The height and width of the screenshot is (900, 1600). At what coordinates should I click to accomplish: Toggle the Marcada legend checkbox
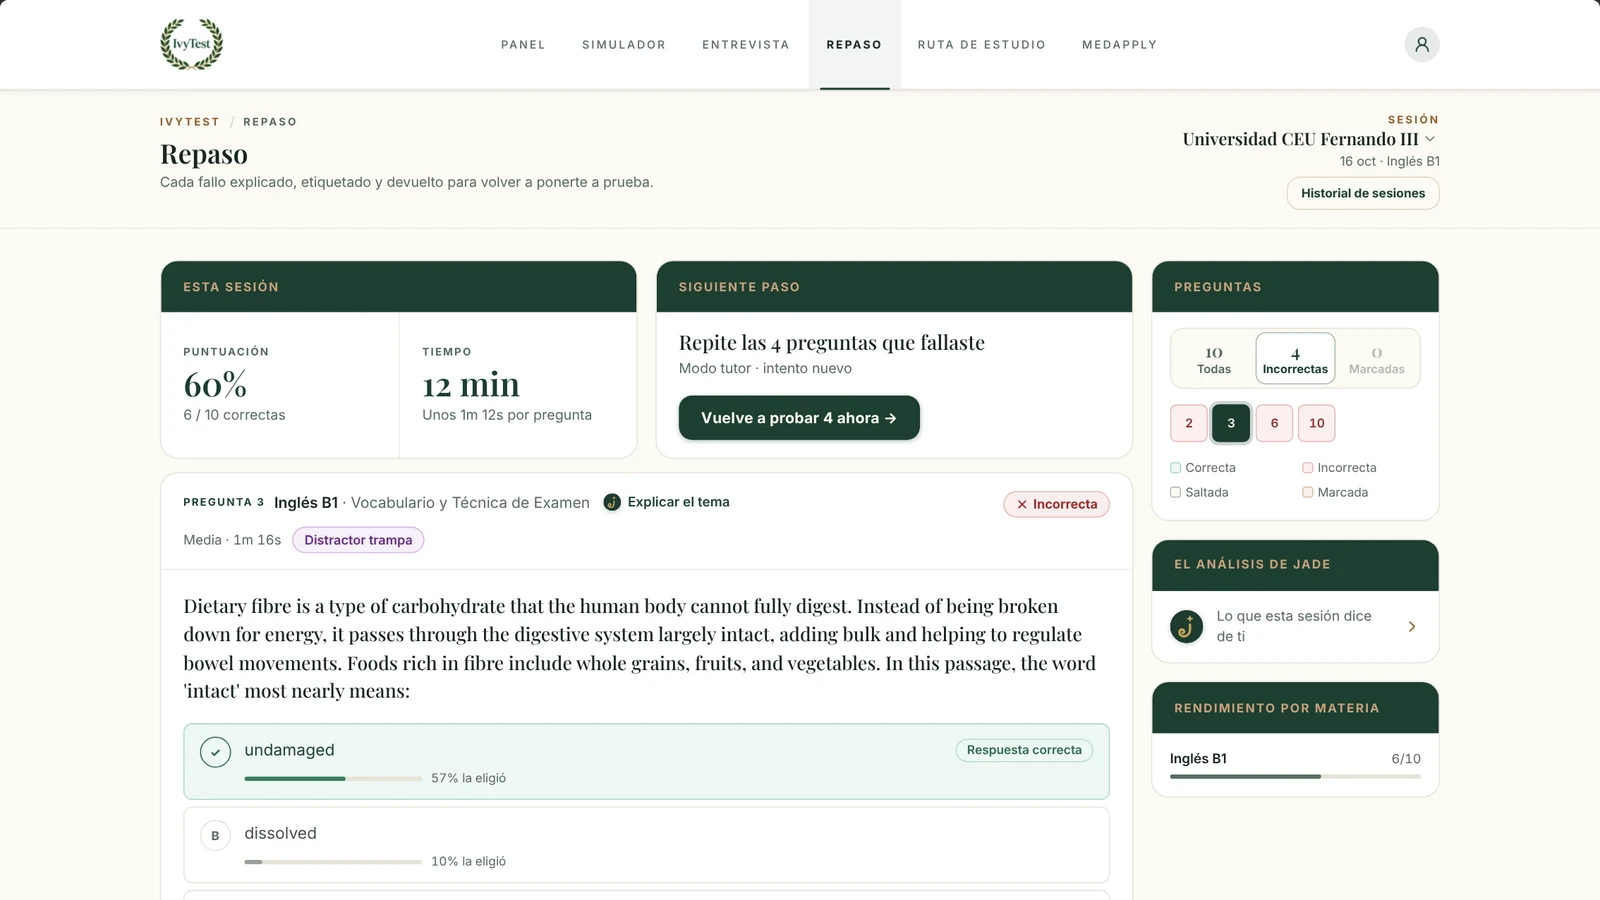coord(1308,492)
